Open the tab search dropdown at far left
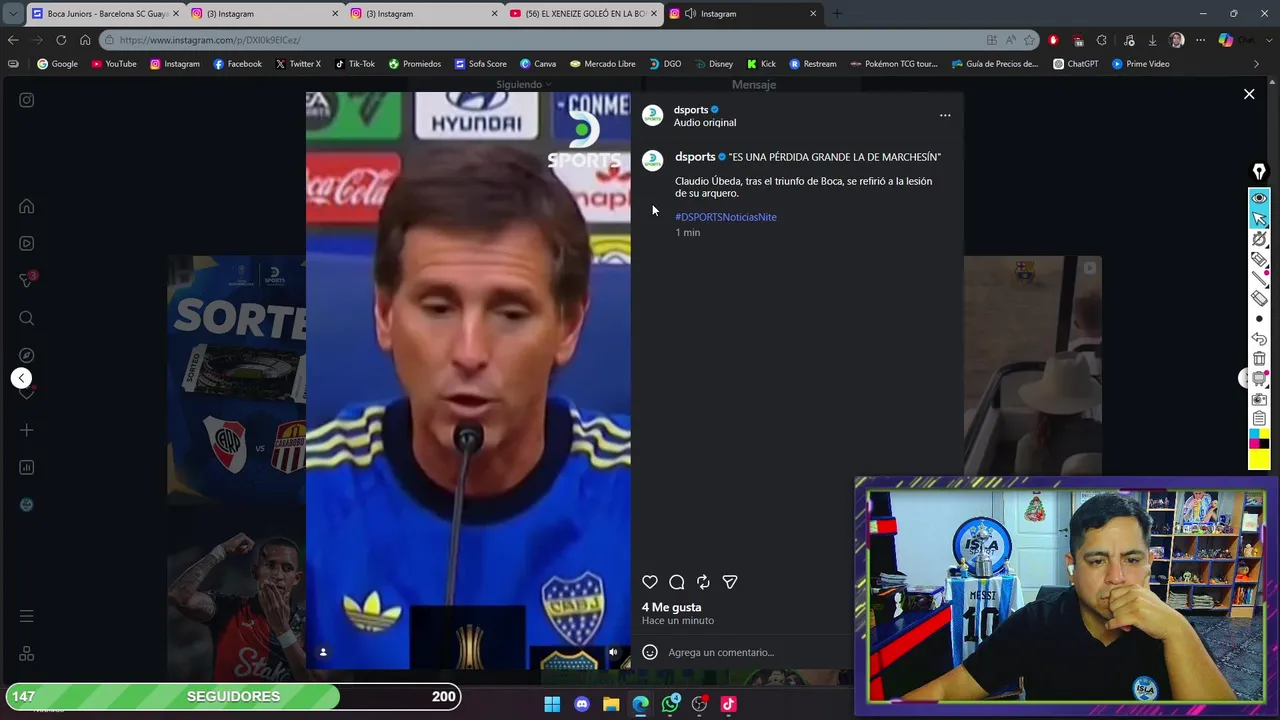This screenshot has height=720, width=1280. pyautogui.click(x=12, y=14)
